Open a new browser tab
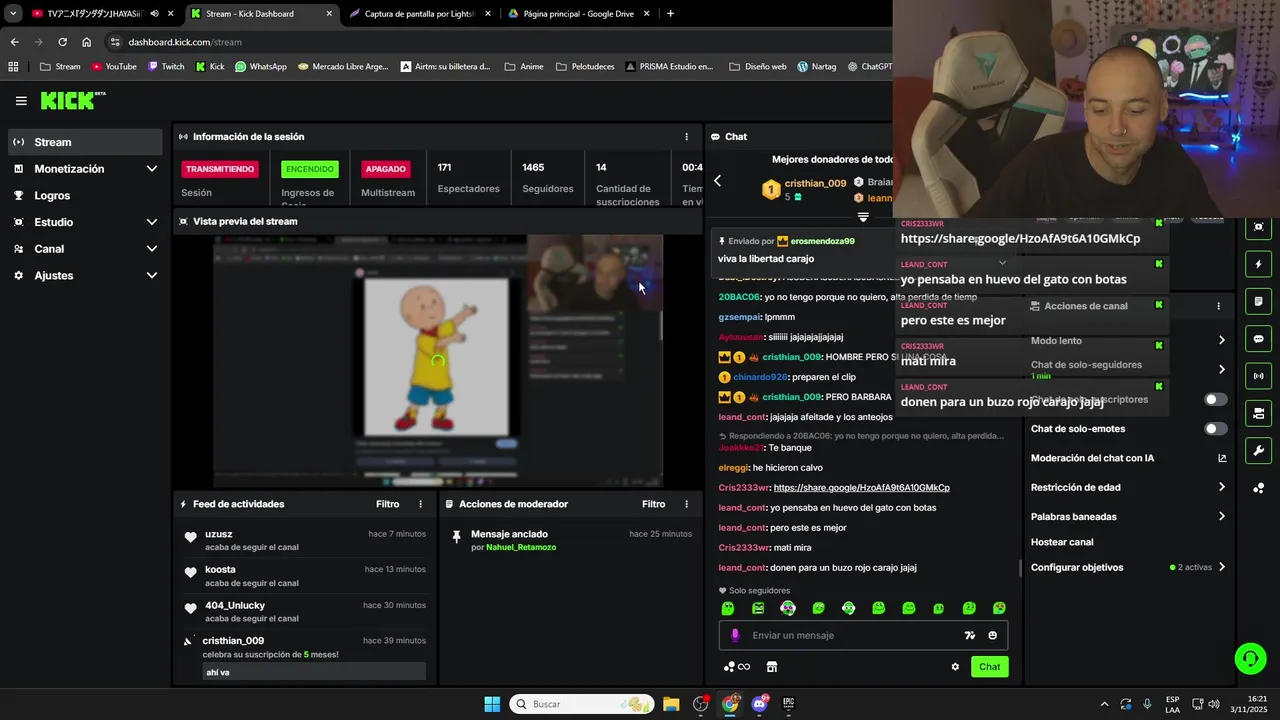This screenshot has width=1280, height=720. point(670,14)
